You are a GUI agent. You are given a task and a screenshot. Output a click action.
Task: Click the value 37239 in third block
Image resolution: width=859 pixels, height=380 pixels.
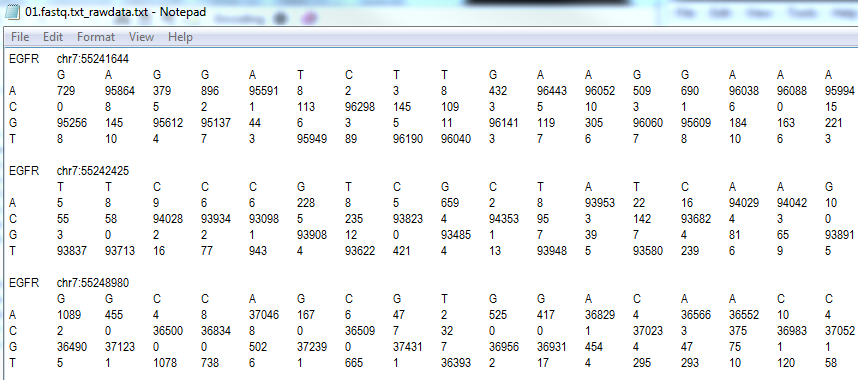click(312, 347)
